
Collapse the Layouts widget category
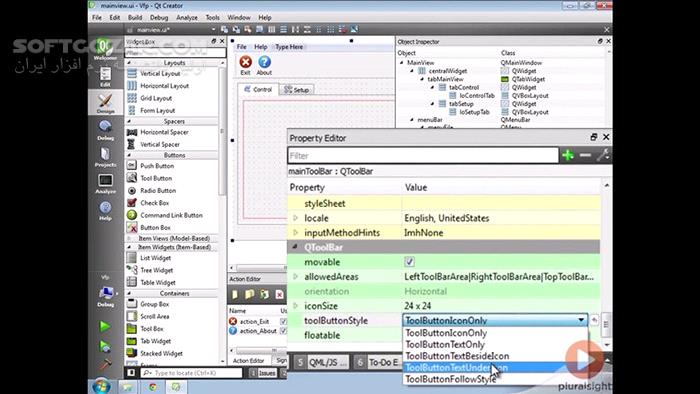[x=129, y=63]
